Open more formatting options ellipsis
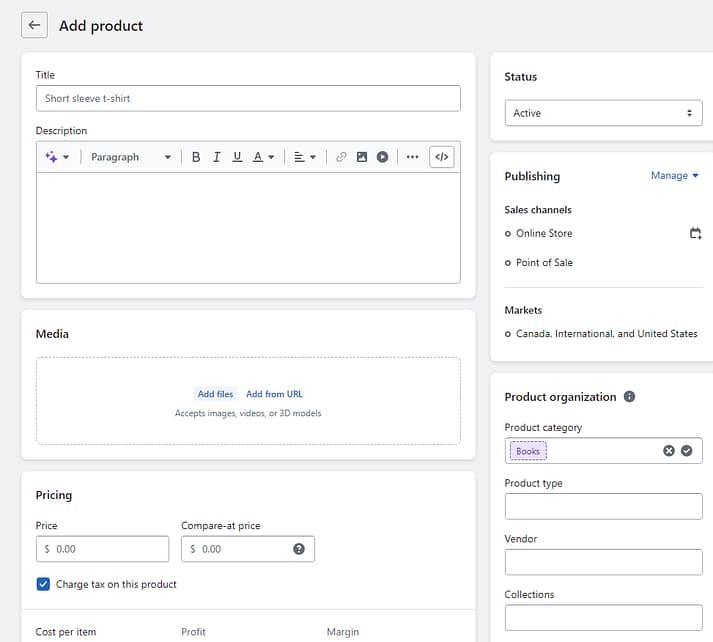Viewport: 713px width, 642px height. (x=412, y=157)
